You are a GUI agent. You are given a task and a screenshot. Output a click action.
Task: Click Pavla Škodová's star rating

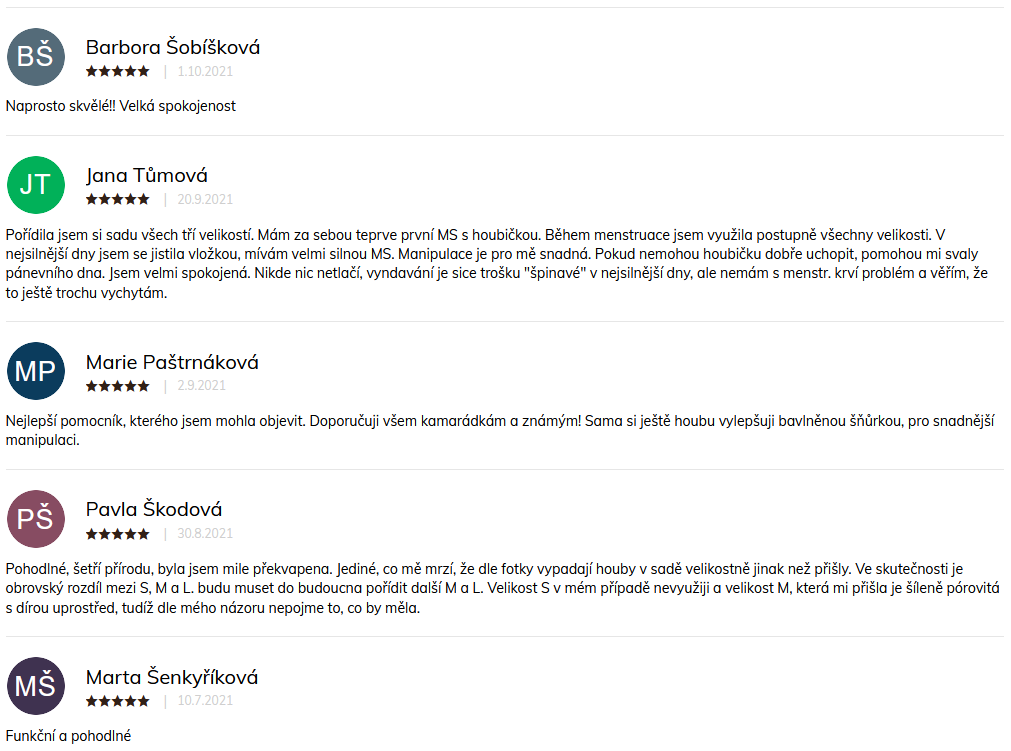[117, 533]
